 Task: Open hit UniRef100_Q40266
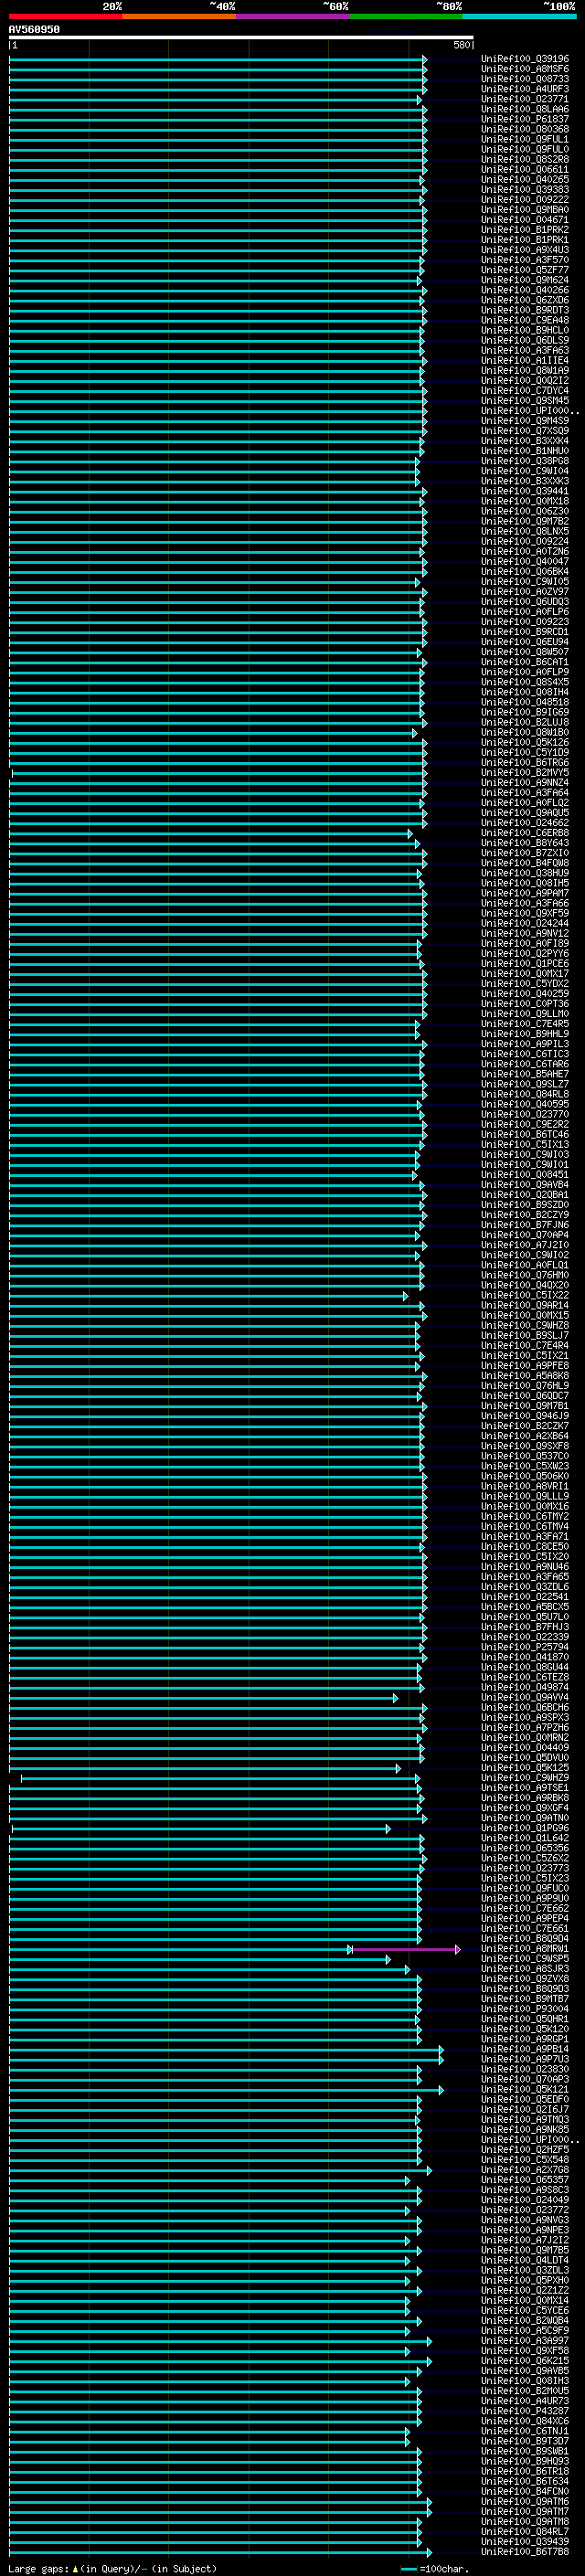(x=525, y=290)
